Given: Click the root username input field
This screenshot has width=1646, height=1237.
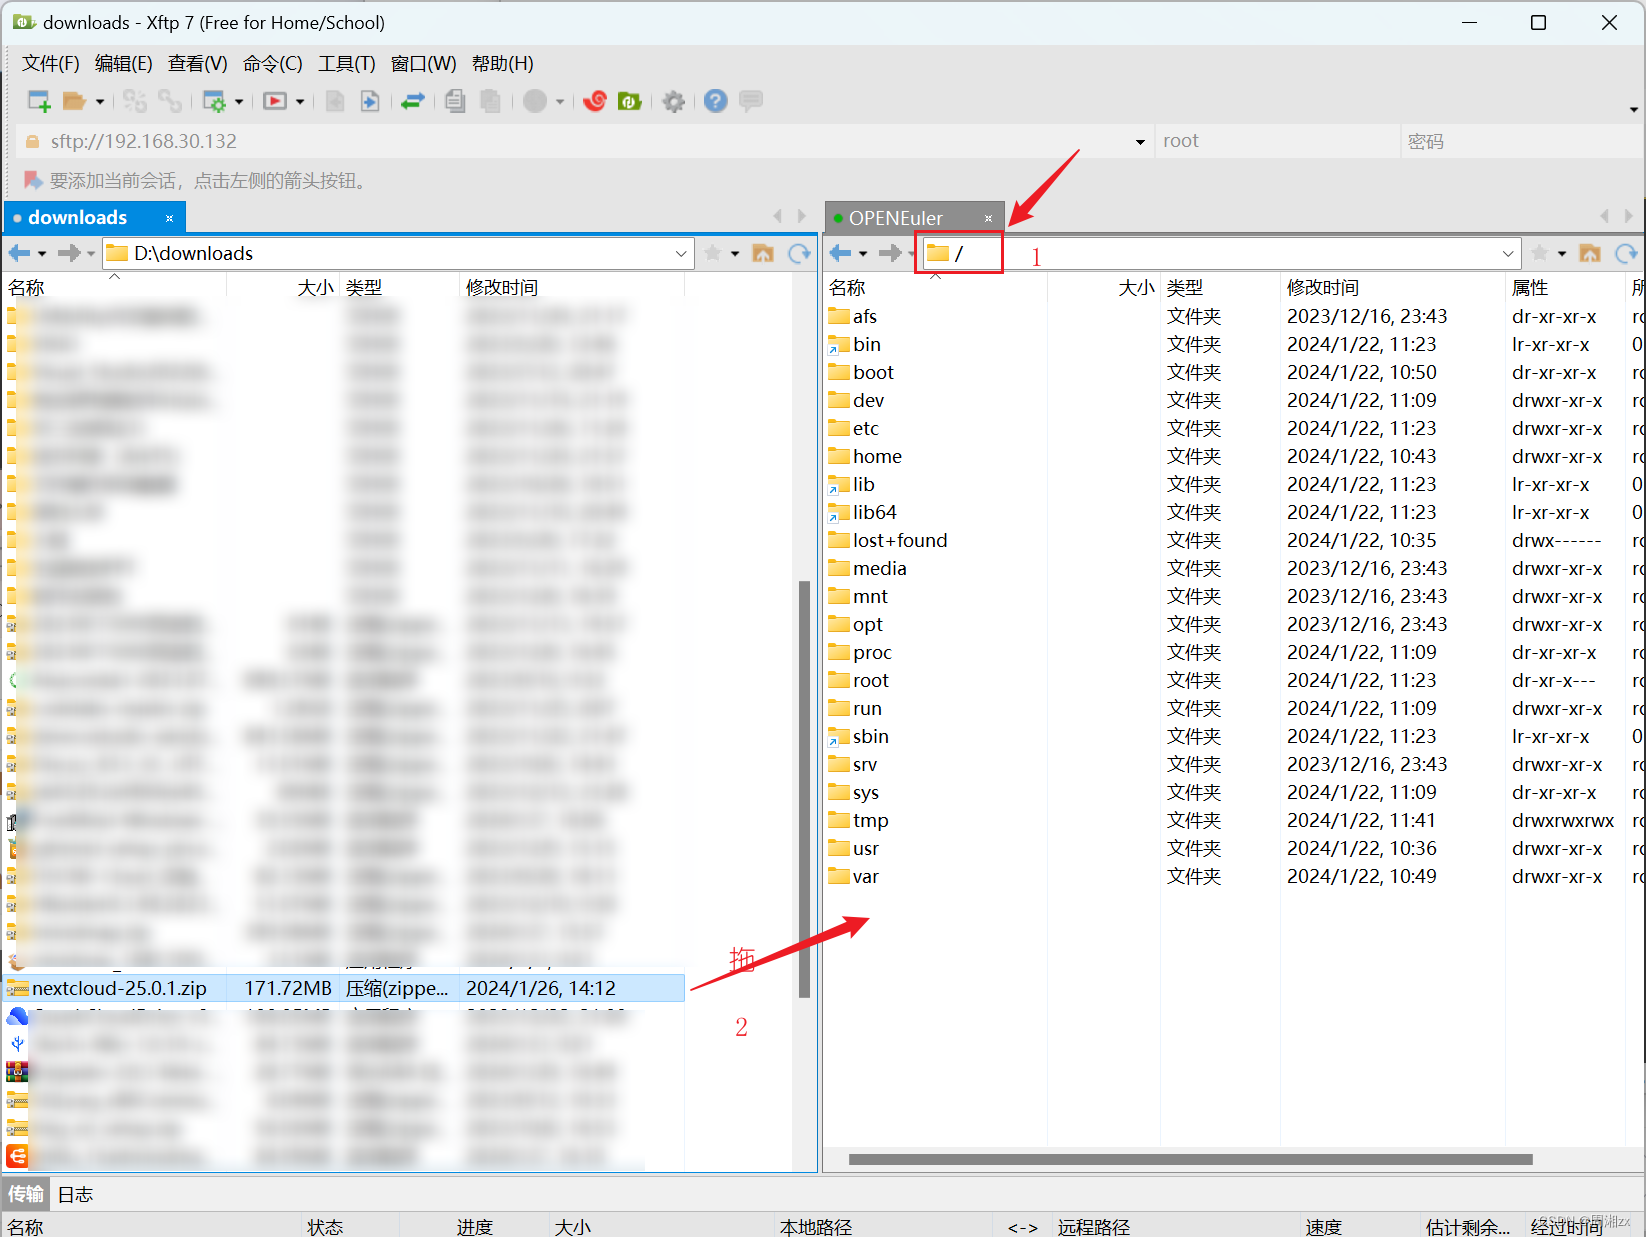Looking at the screenshot, I should (1275, 141).
